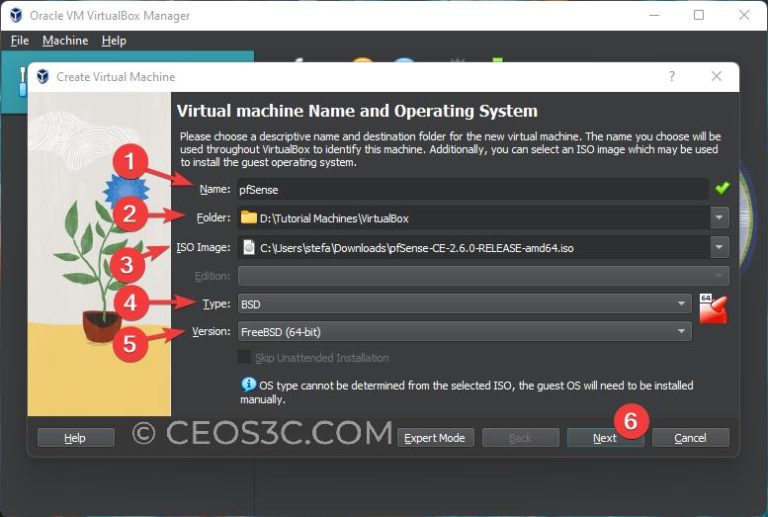Open the Version dropdown showing FreeBSD (64-bit)

pyautogui.click(x=464, y=332)
